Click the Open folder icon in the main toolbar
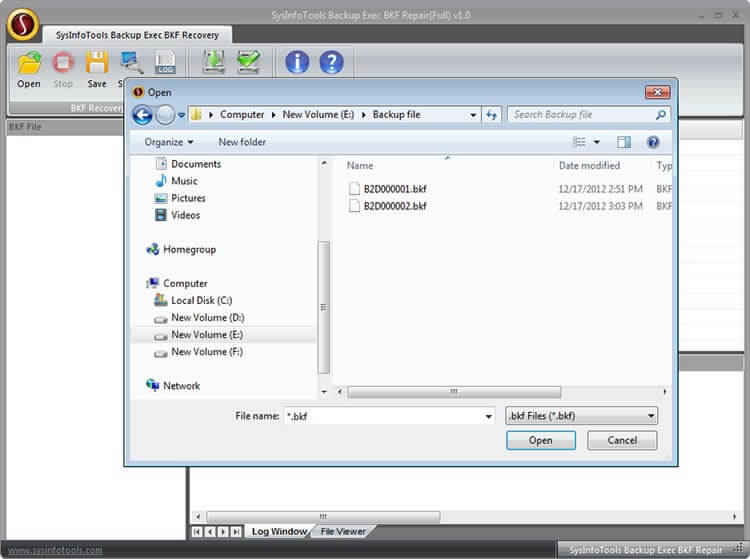Screen dimensions: 750x559 tap(29, 63)
